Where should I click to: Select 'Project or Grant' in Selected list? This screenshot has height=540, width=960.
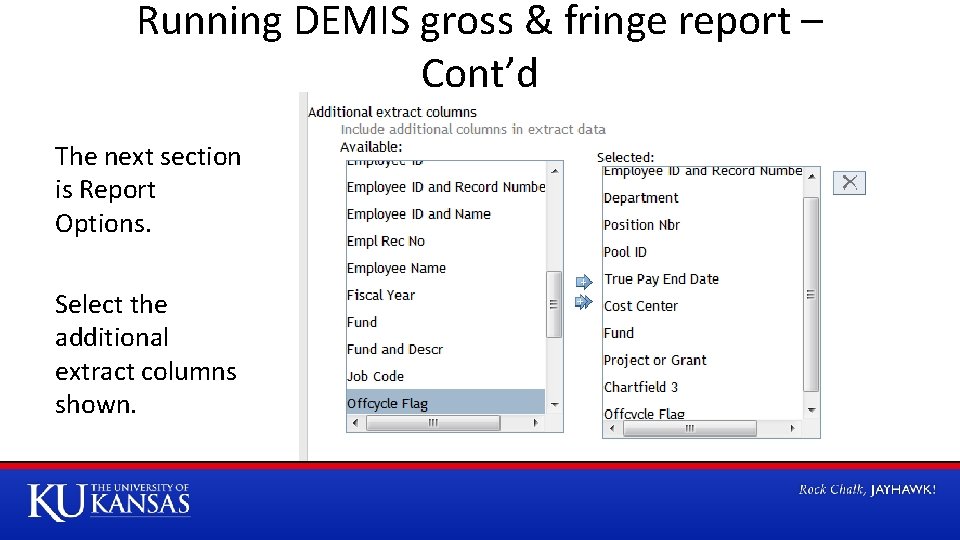click(703, 360)
